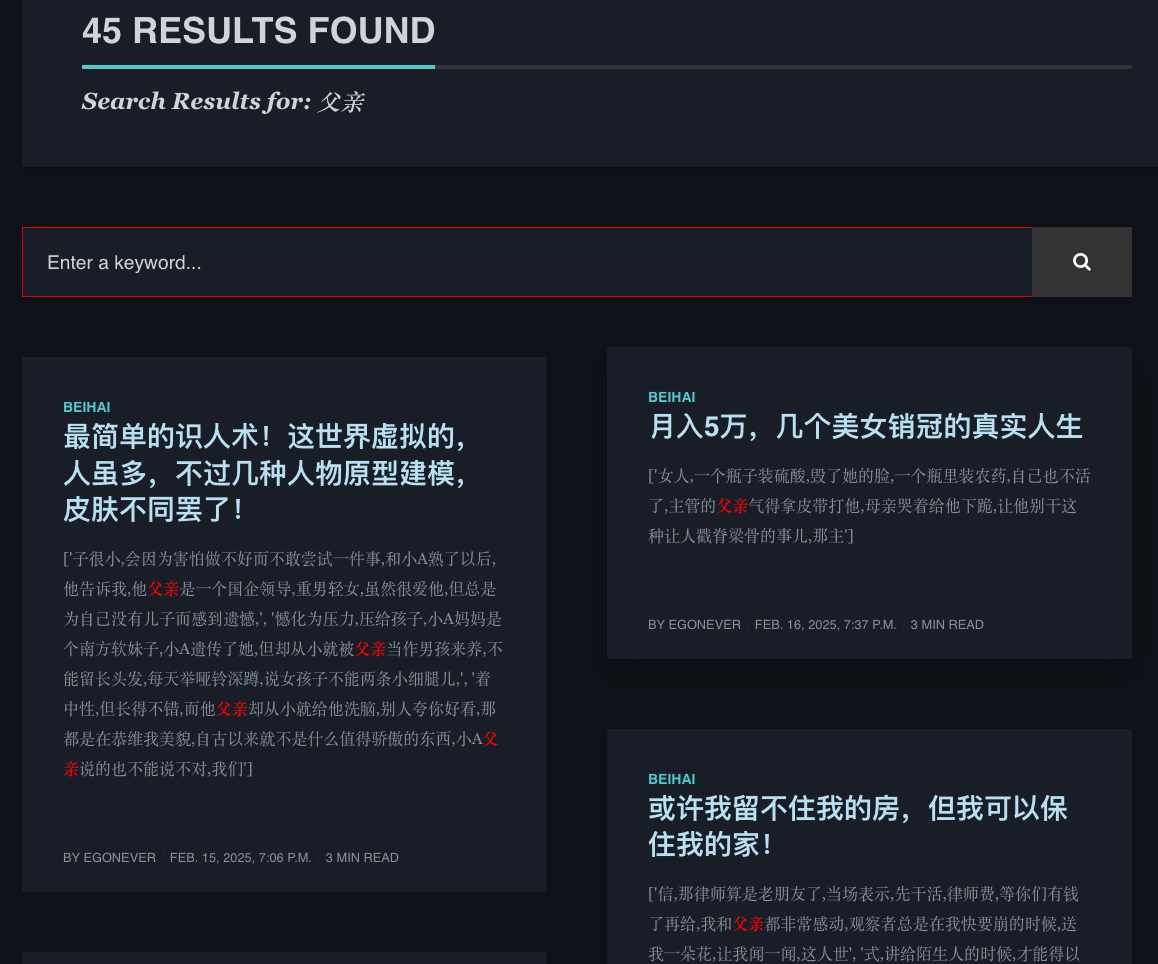Click the second post card
Viewport: 1158px width, 964px height.
tap(869, 505)
